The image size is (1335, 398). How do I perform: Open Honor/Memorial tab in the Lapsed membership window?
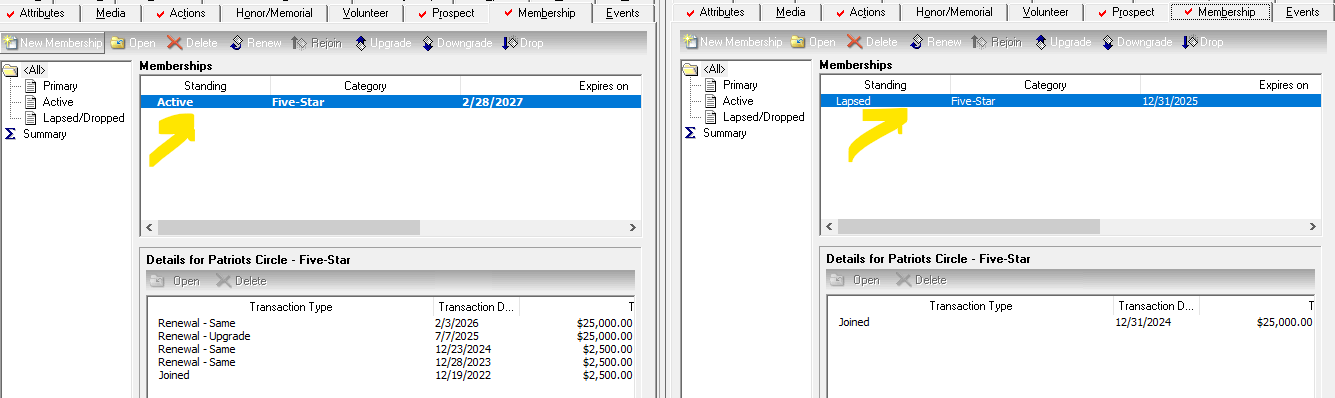pos(954,12)
